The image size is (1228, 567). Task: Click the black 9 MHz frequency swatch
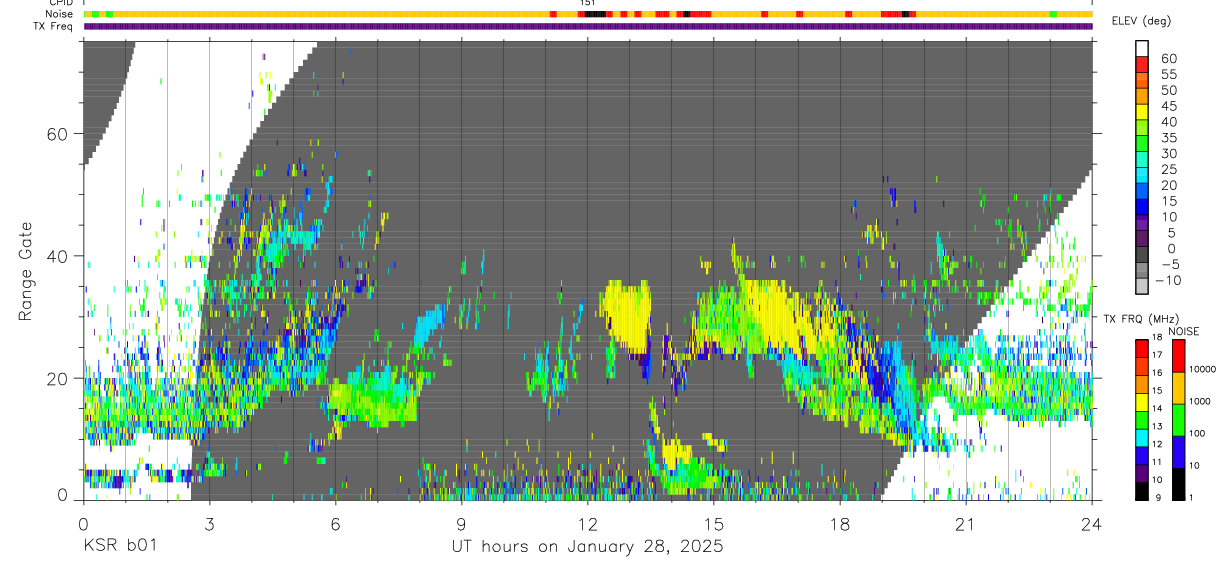(1142, 491)
